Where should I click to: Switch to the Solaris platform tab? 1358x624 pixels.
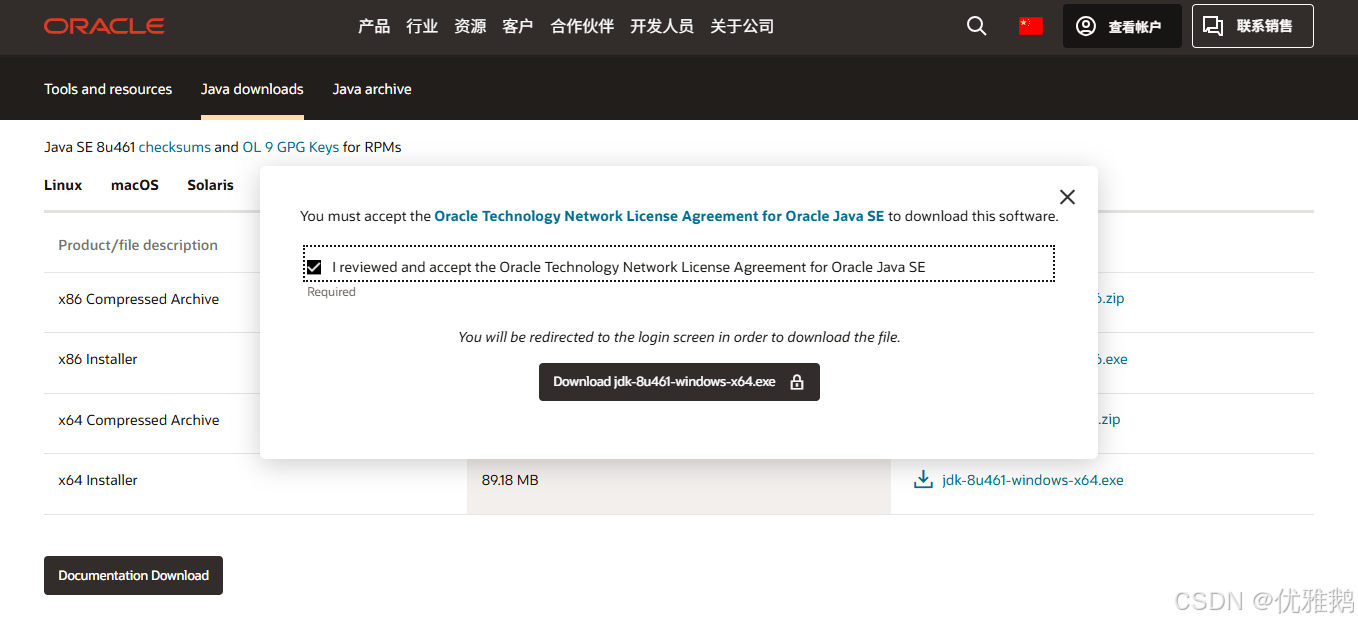coord(210,185)
